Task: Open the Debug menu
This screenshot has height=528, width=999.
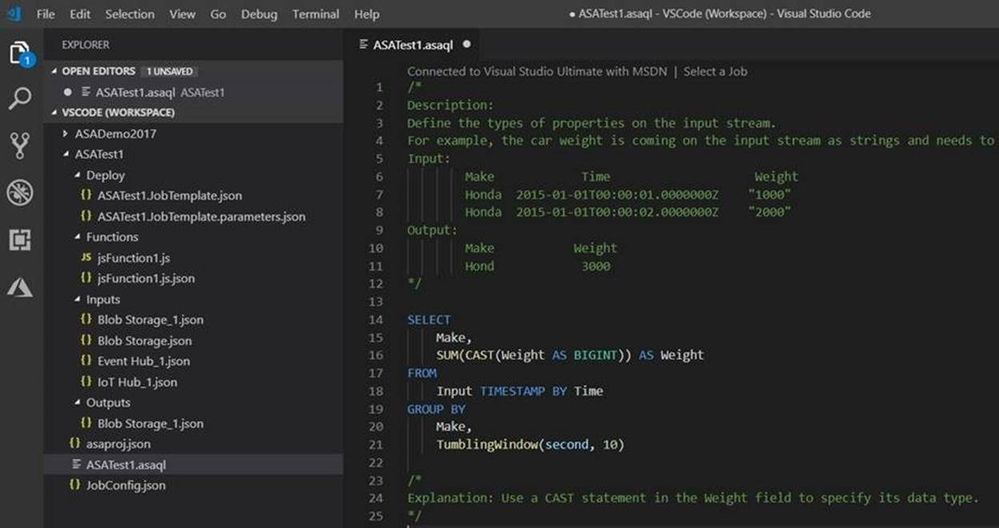Action: click(x=259, y=14)
